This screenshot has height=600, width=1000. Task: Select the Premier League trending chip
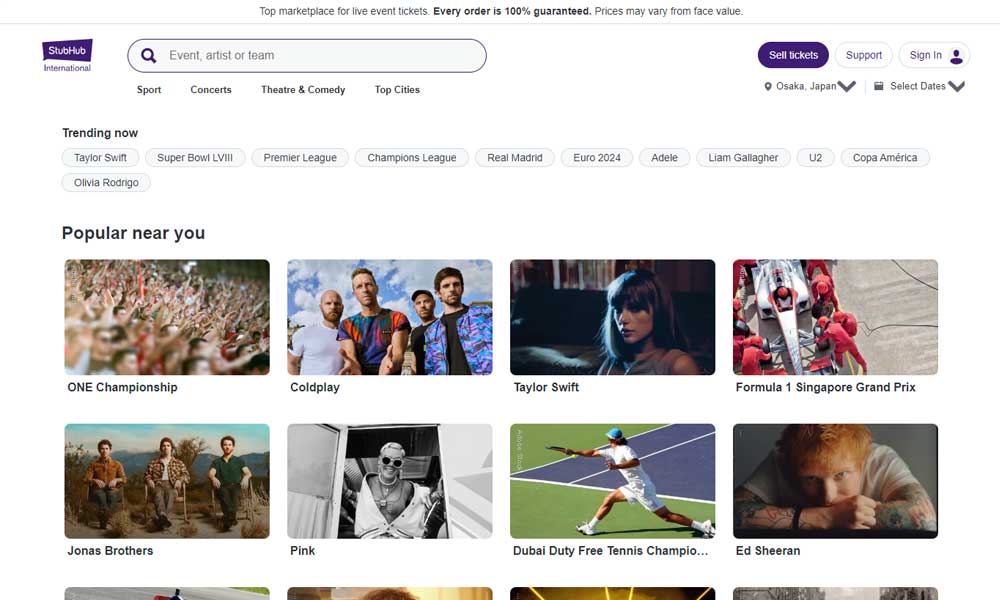pos(300,157)
